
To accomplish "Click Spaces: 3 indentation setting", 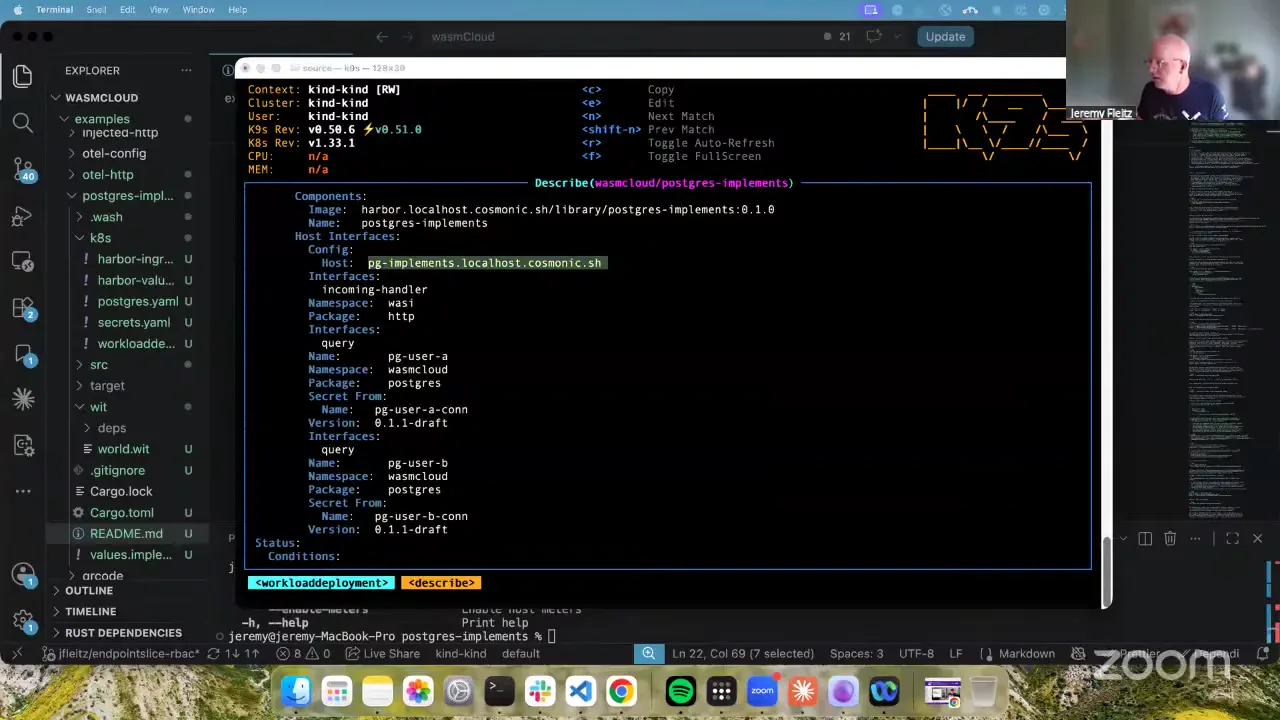I will [857, 654].
